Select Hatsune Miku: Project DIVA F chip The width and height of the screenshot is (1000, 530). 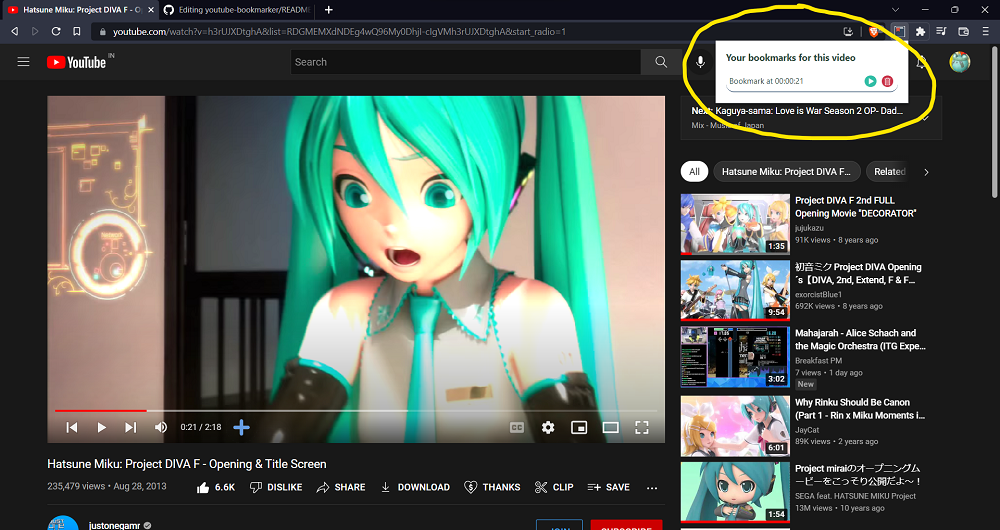(786, 172)
